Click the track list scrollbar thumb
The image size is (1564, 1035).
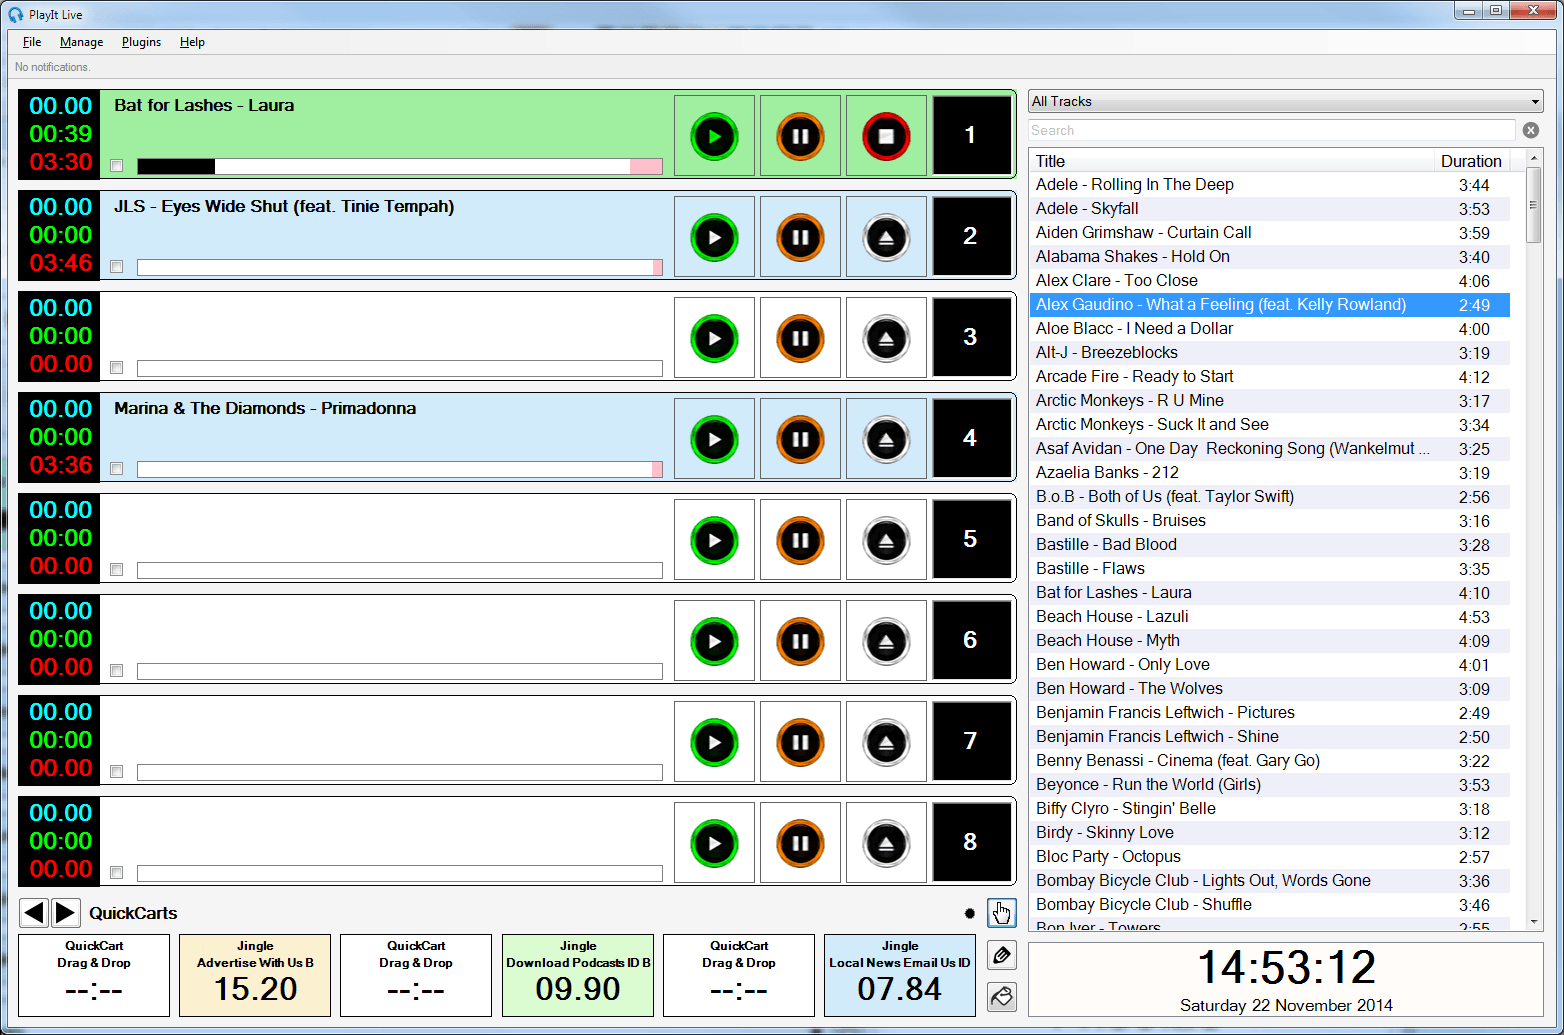click(x=1534, y=205)
